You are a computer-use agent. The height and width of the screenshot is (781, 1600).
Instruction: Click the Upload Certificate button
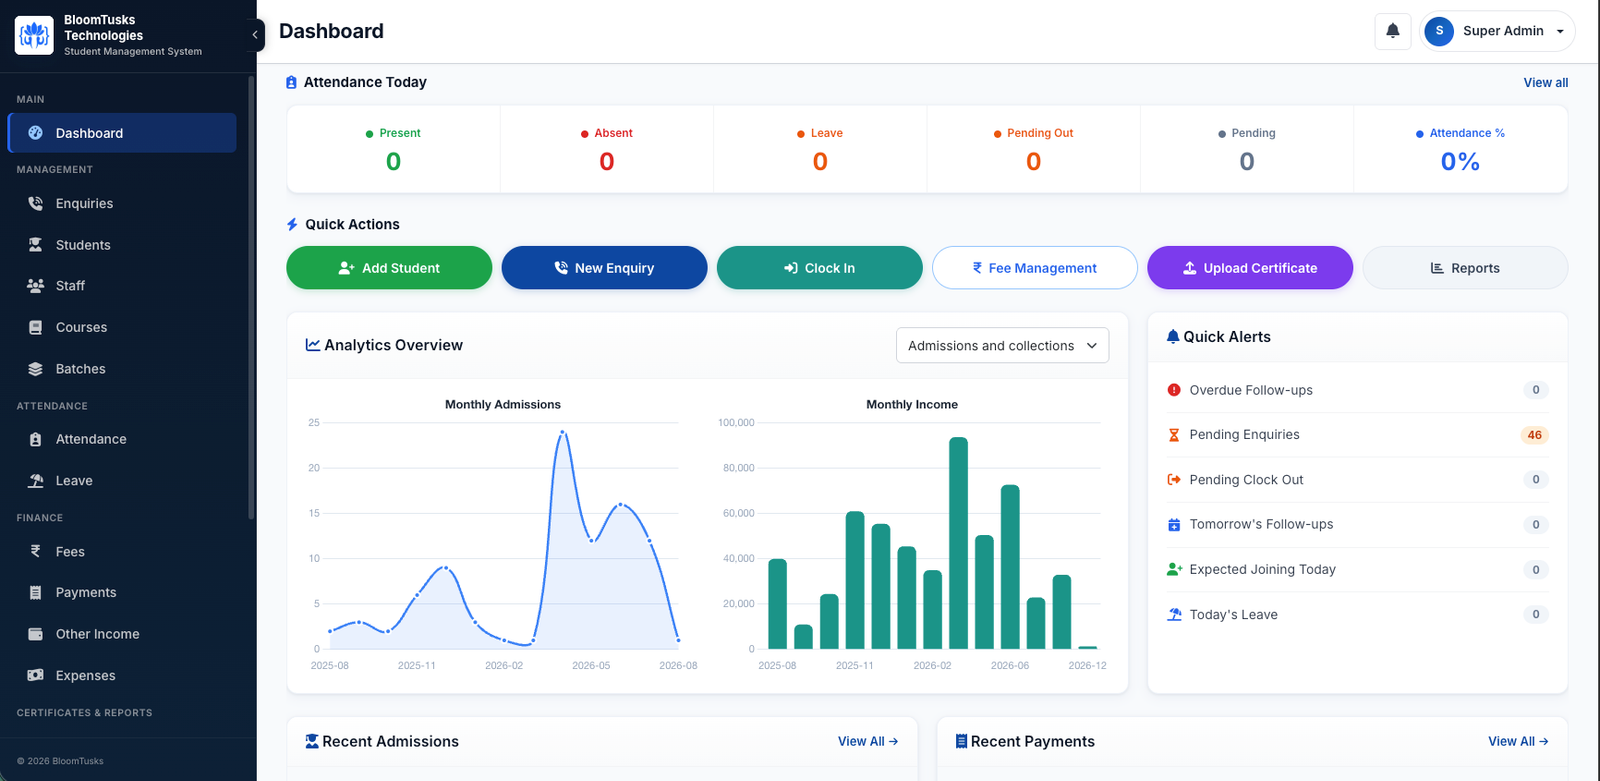pyautogui.click(x=1250, y=268)
